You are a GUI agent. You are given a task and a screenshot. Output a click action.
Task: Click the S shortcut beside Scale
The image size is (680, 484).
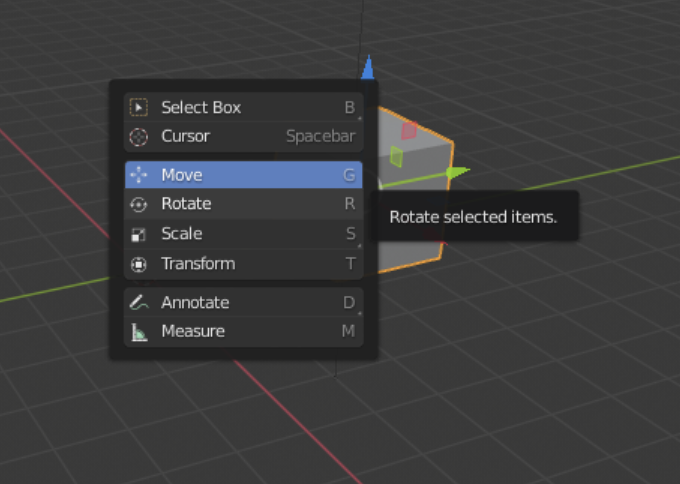(x=351, y=234)
